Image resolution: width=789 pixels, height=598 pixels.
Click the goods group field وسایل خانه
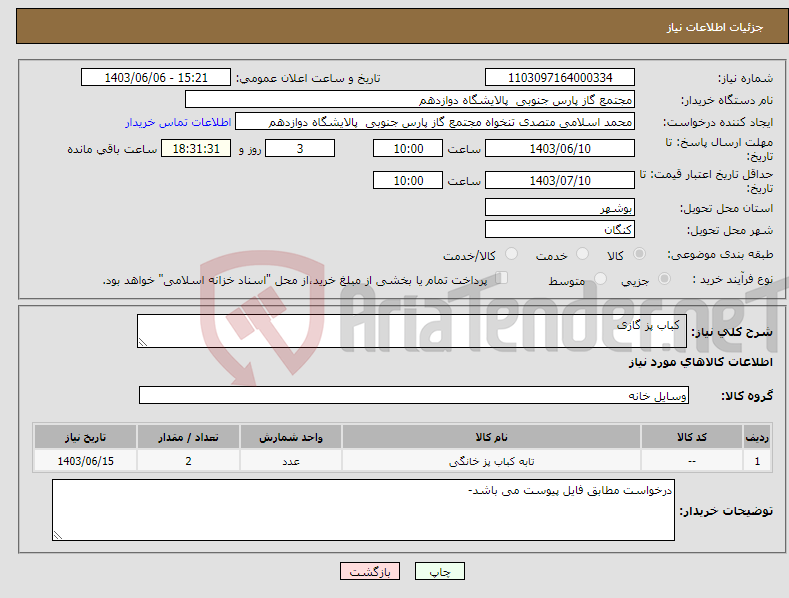tap(414, 396)
